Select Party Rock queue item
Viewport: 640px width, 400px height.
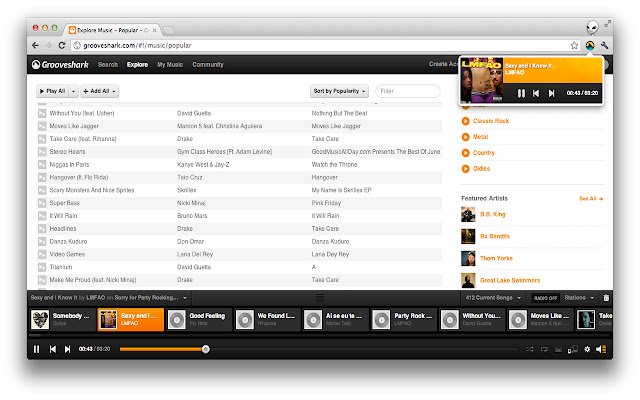click(x=404, y=320)
